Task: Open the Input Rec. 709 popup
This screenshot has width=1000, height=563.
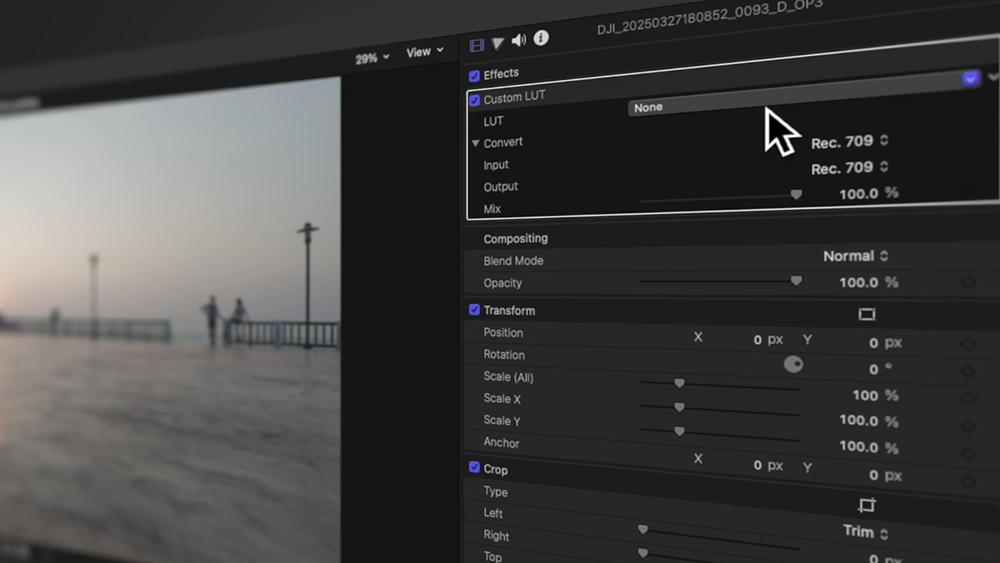Action: pyautogui.click(x=849, y=142)
